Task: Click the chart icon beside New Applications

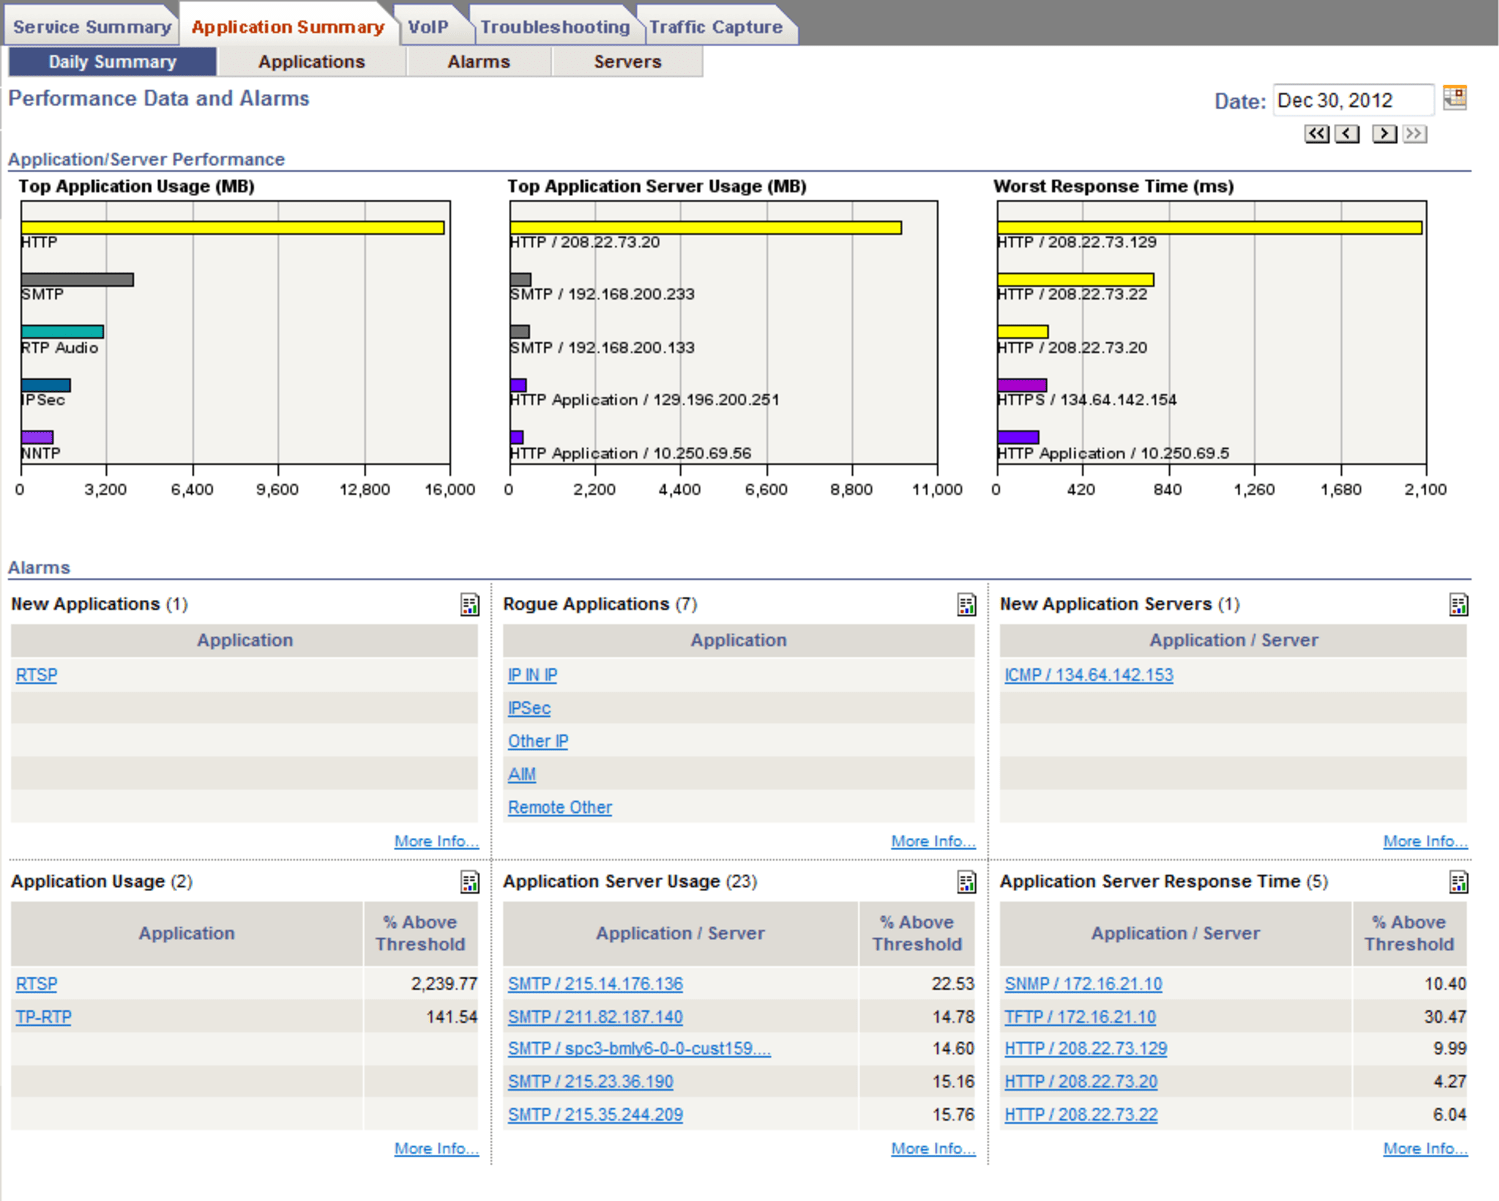Action: (x=469, y=605)
